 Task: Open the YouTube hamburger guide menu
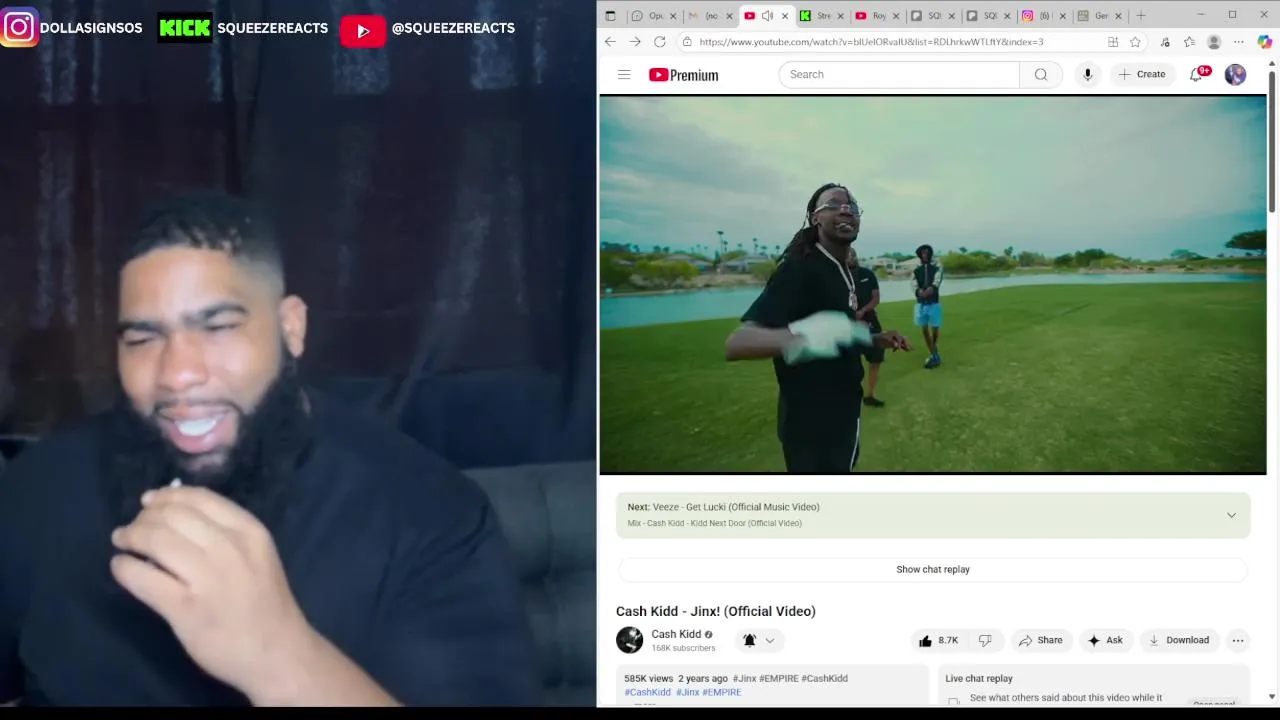(624, 75)
